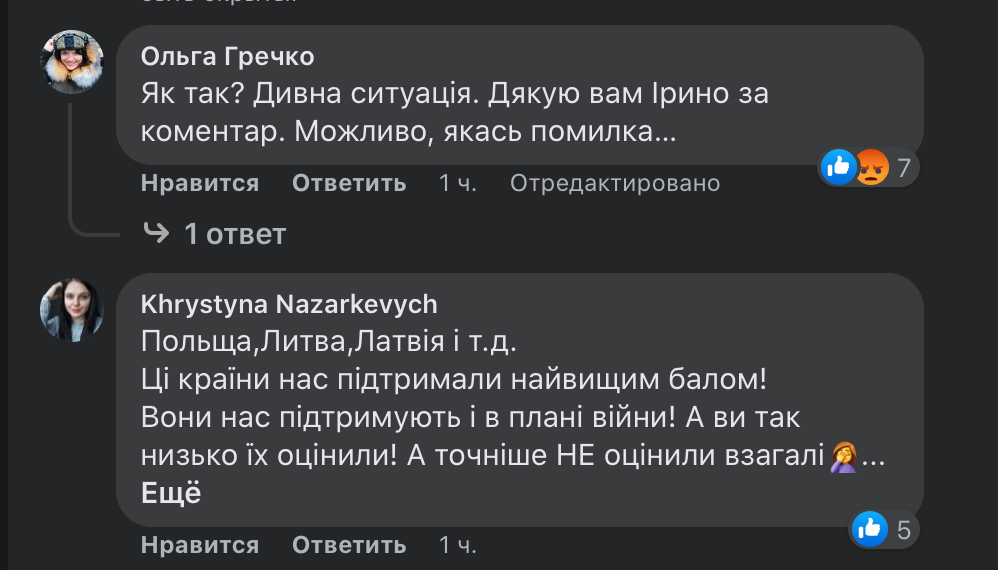This screenshot has height=570, width=998.
Task: Show who reacted: the 5 likes count
Action: coord(903,529)
